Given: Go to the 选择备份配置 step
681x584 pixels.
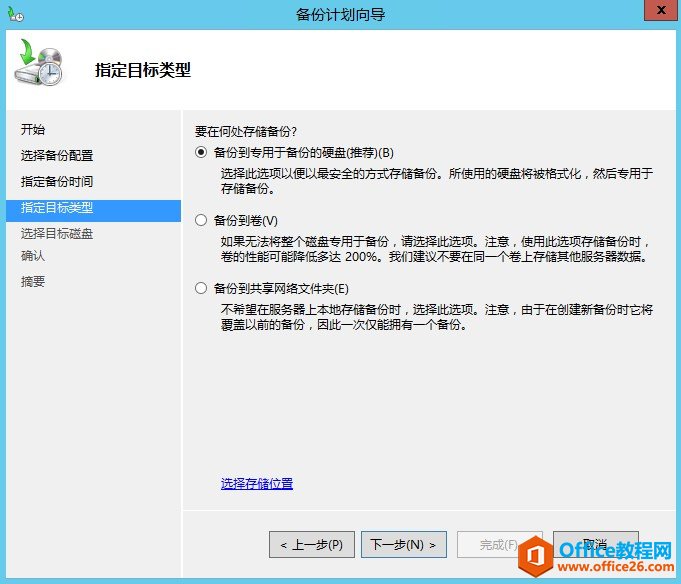Looking at the screenshot, I should point(57,155).
